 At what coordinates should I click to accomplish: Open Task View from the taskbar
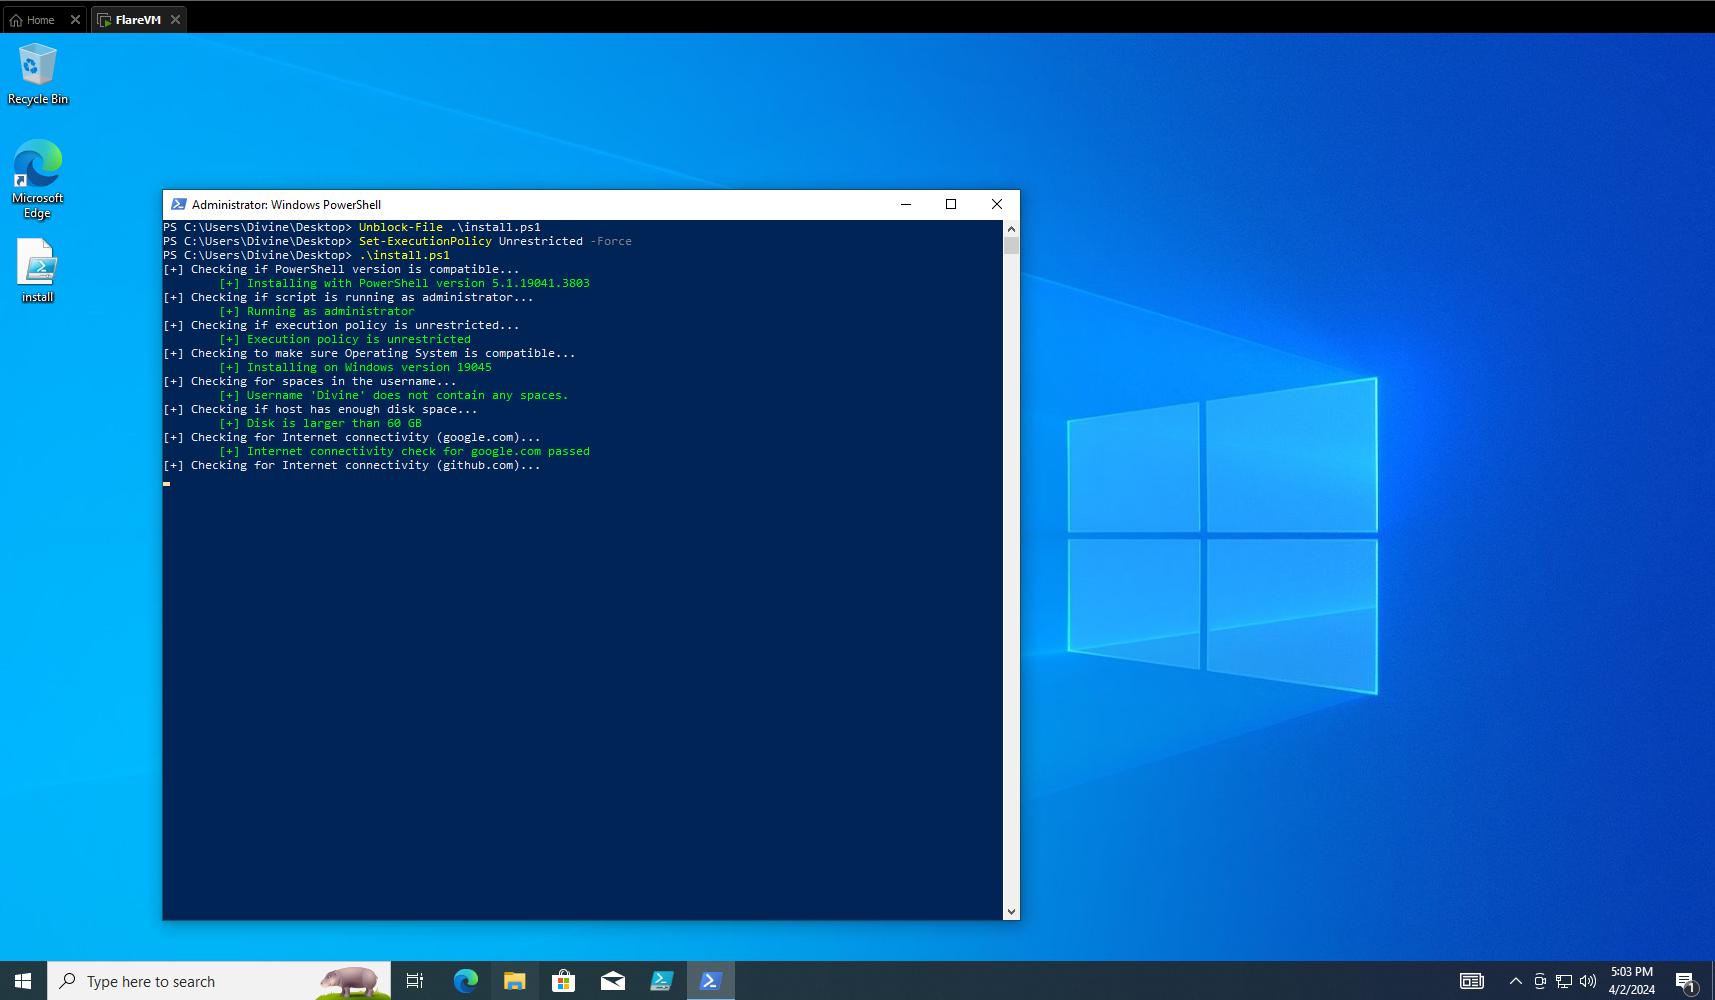tap(415, 981)
